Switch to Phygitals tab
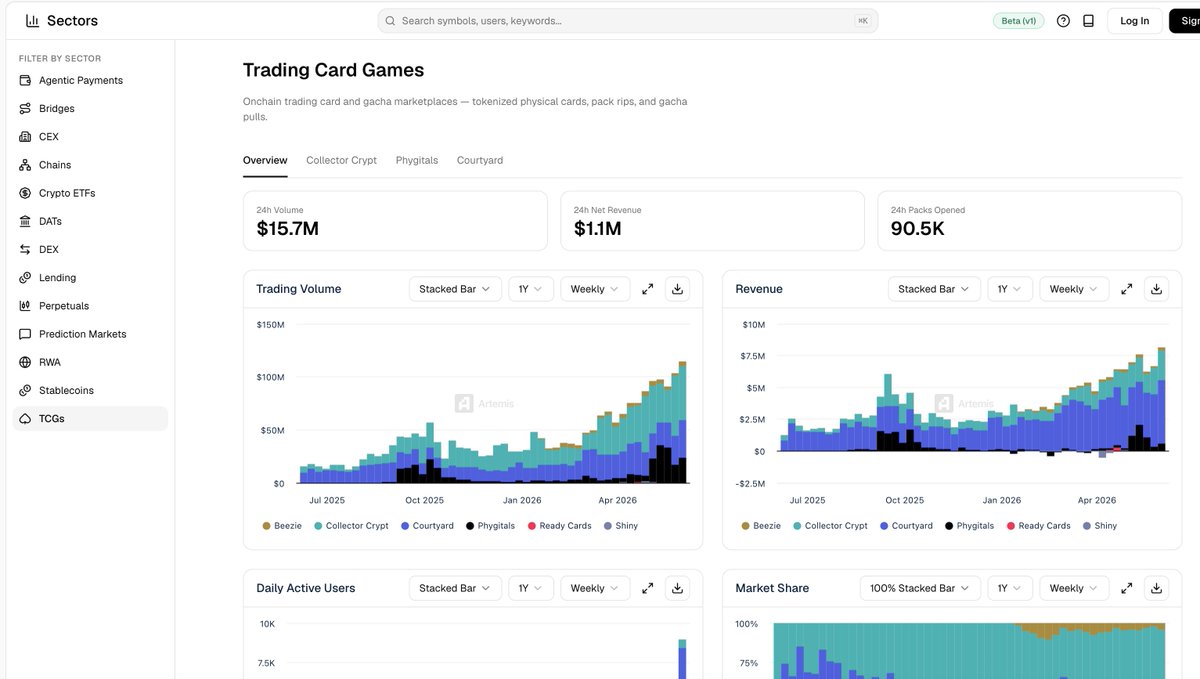1200x679 pixels. pos(417,160)
